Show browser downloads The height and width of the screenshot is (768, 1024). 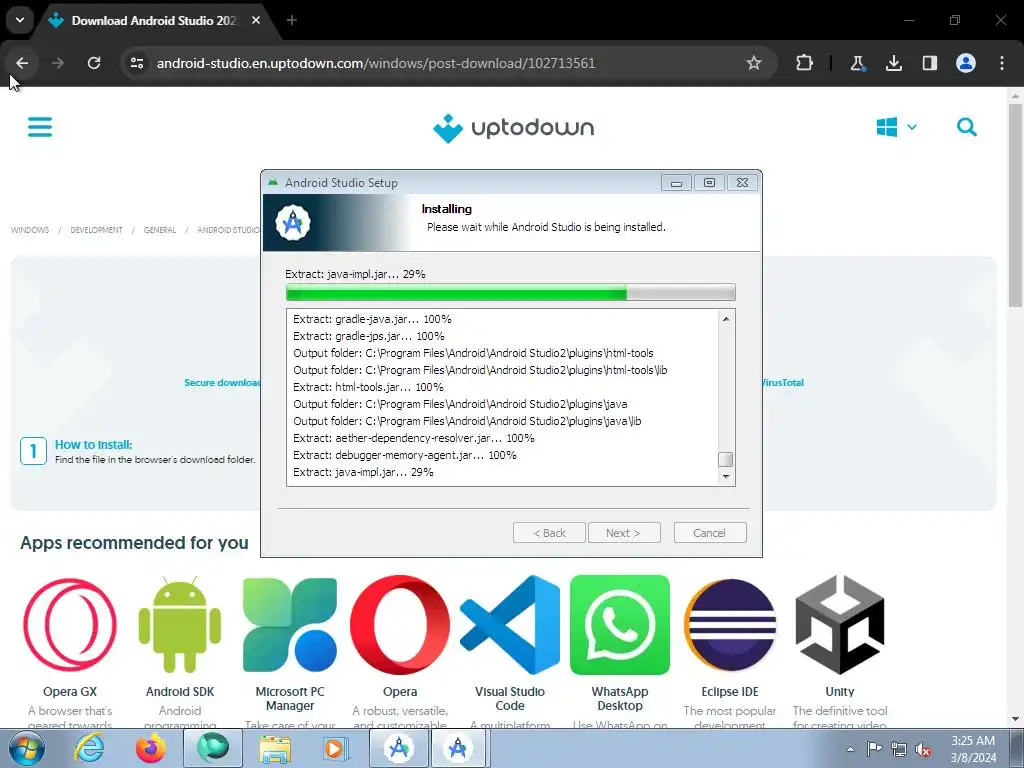[x=893, y=63]
